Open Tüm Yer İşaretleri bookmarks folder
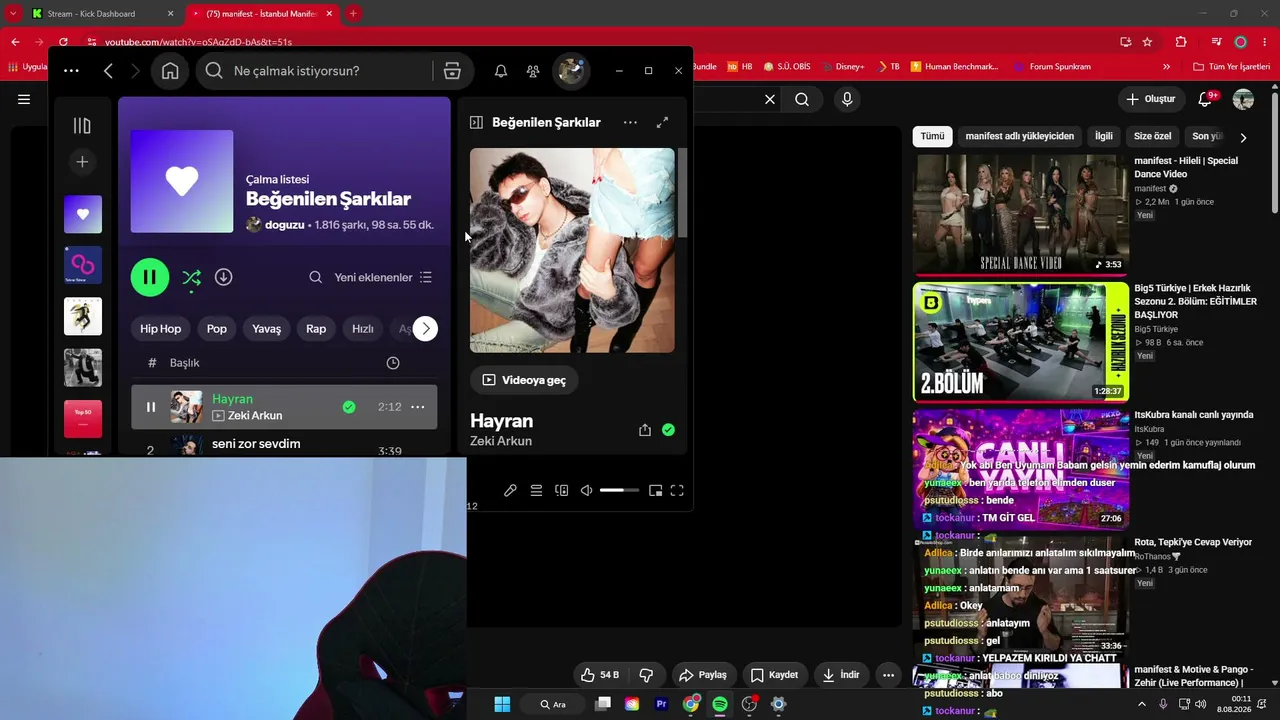 point(1230,67)
